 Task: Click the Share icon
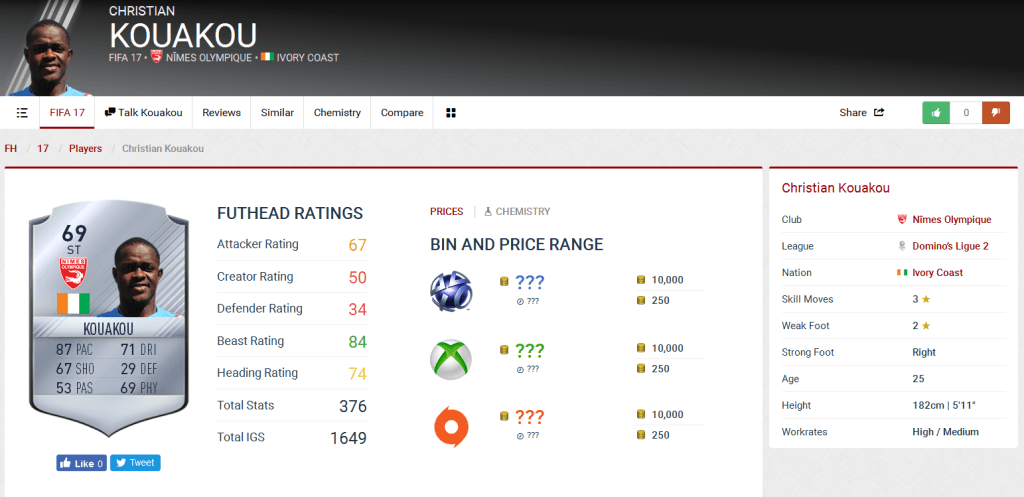(878, 113)
